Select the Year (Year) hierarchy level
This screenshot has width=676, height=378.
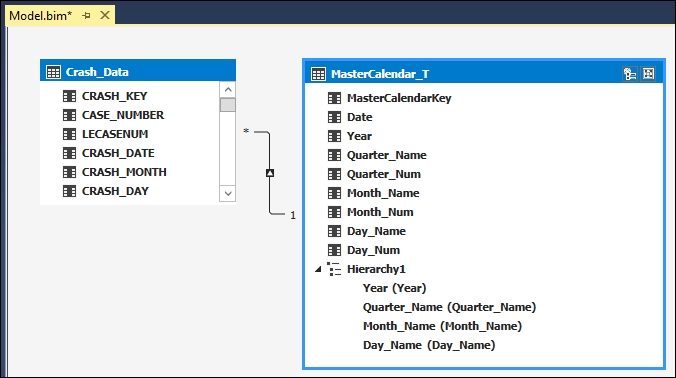point(394,288)
